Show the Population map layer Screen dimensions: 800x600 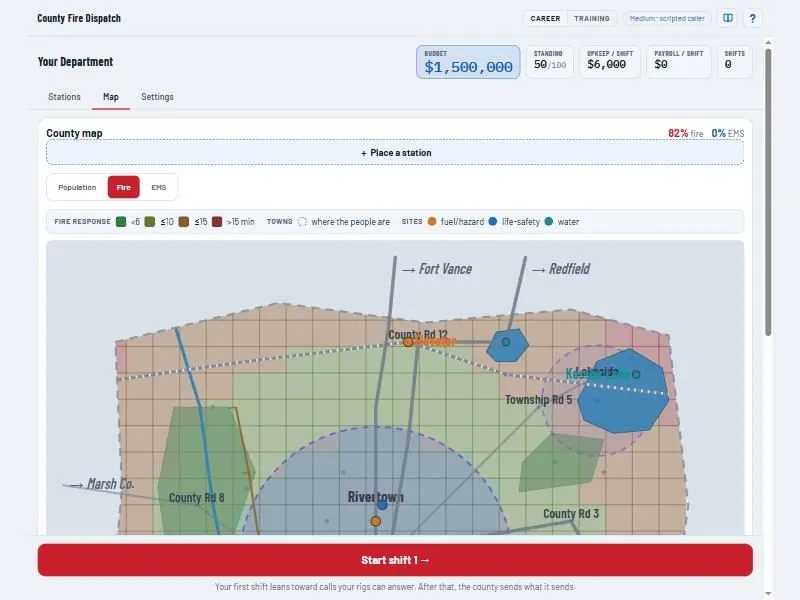click(x=77, y=187)
